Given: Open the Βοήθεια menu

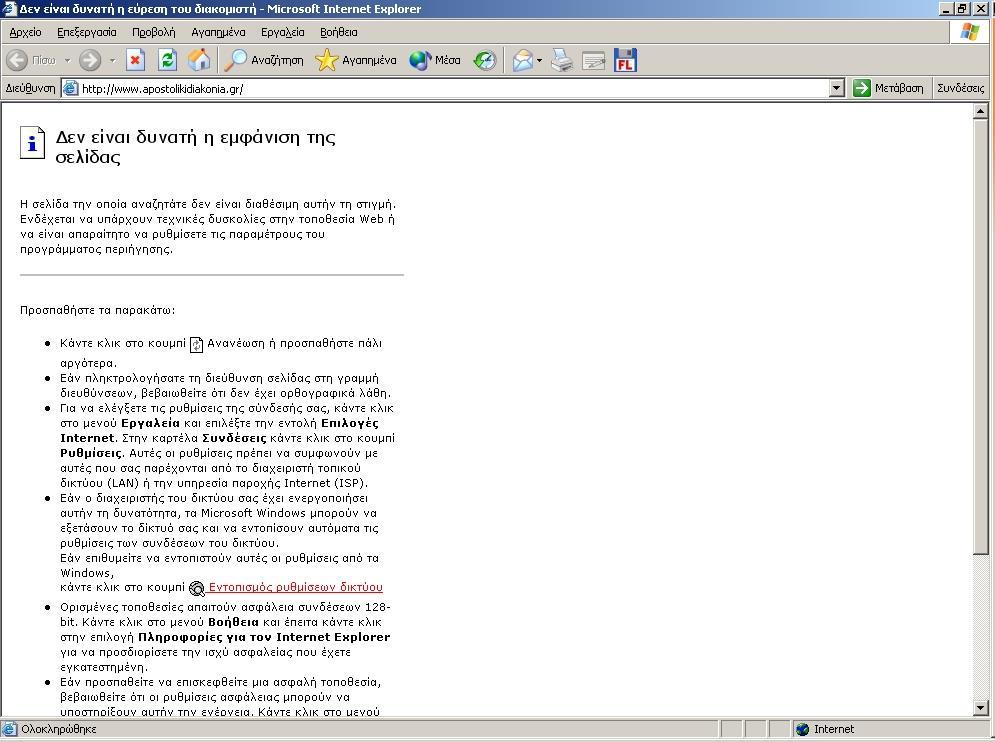Looking at the screenshot, I should [339, 32].
